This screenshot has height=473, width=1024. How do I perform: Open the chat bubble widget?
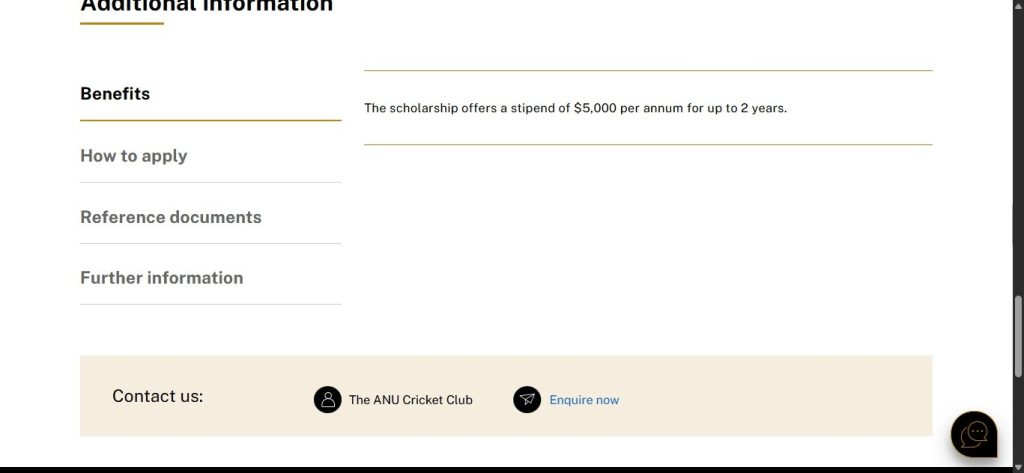tap(973, 435)
